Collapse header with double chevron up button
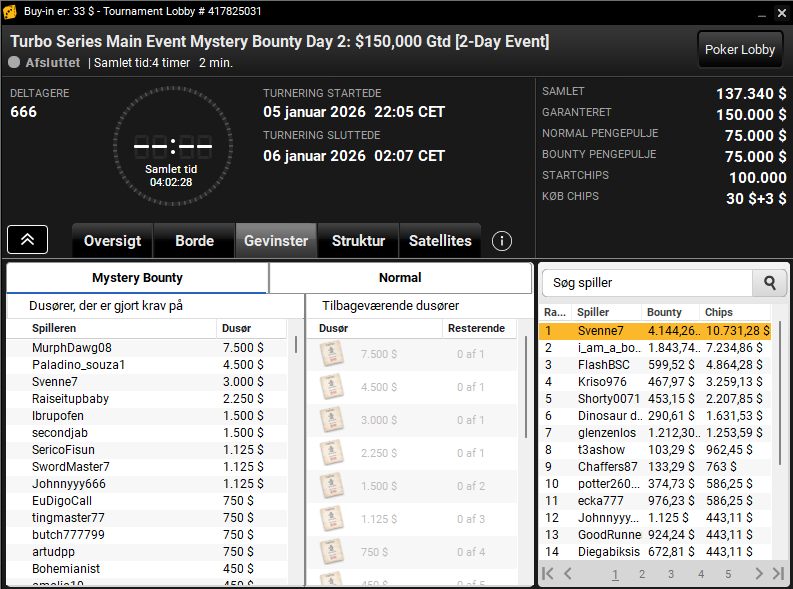Viewport: 793px width, 589px height. click(27, 240)
